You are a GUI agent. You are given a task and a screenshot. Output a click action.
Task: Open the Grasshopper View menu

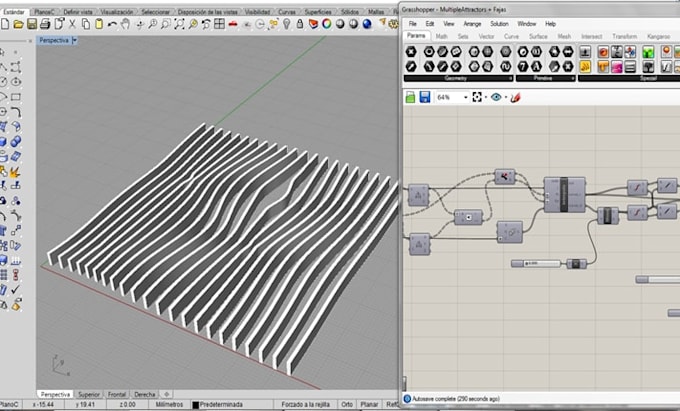click(448, 24)
